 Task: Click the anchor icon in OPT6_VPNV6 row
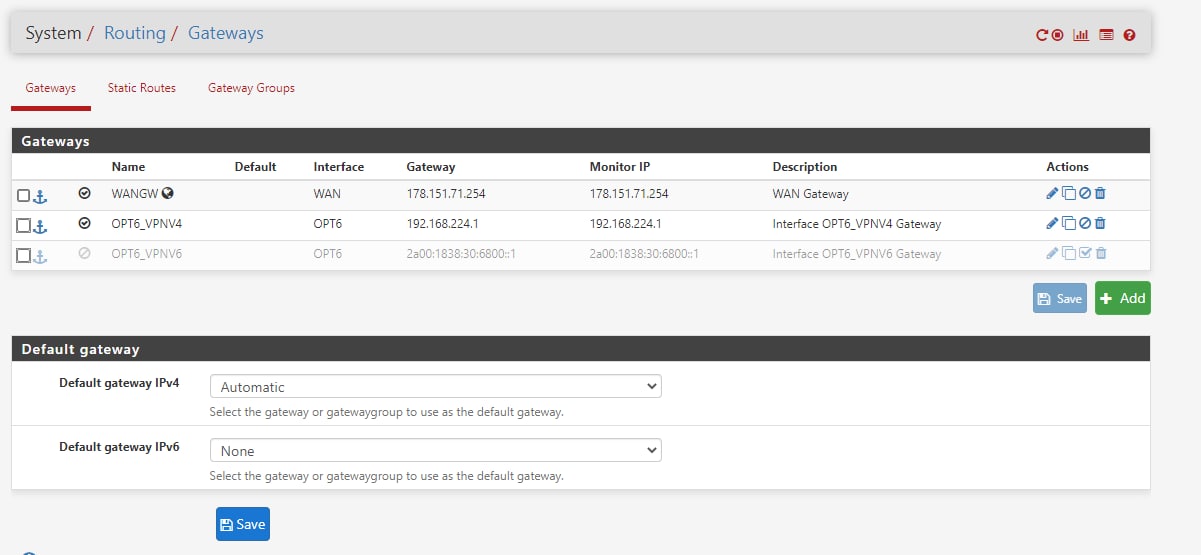point(41,256)
